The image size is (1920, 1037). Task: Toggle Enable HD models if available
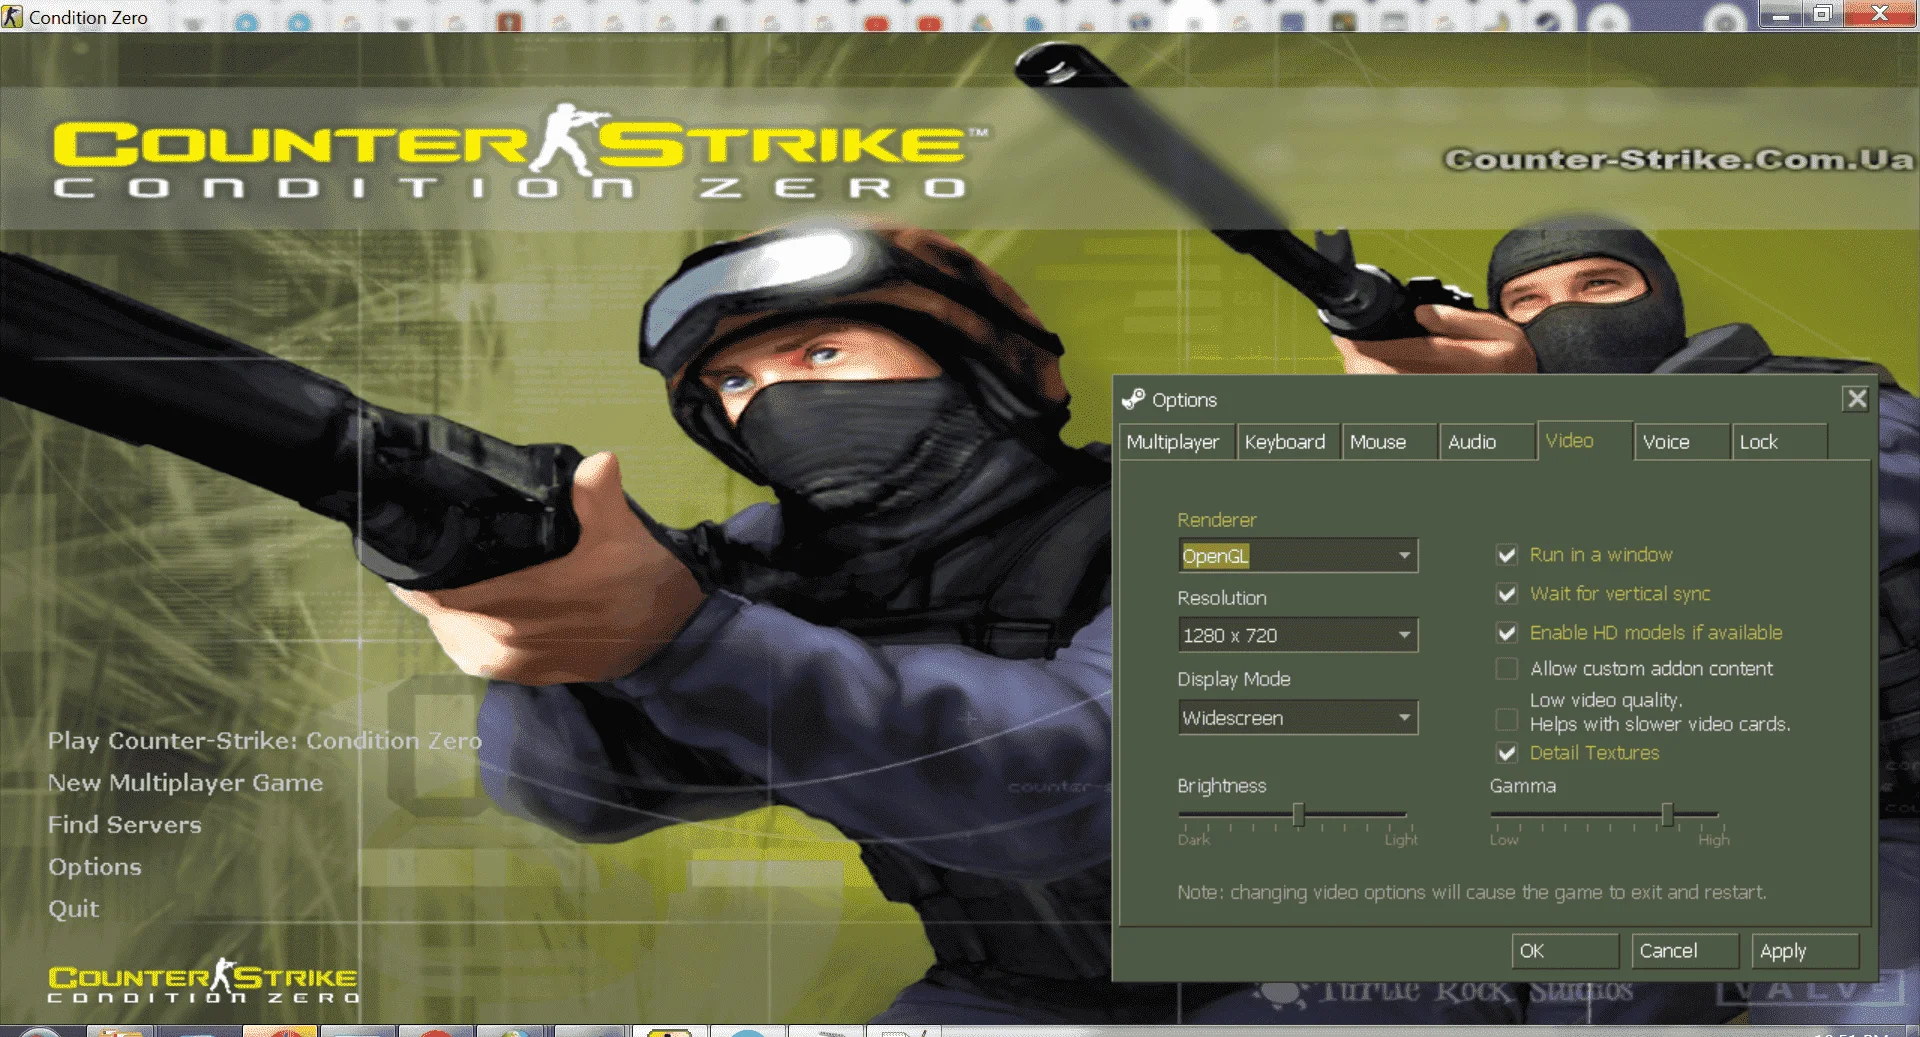point(1506,633)
